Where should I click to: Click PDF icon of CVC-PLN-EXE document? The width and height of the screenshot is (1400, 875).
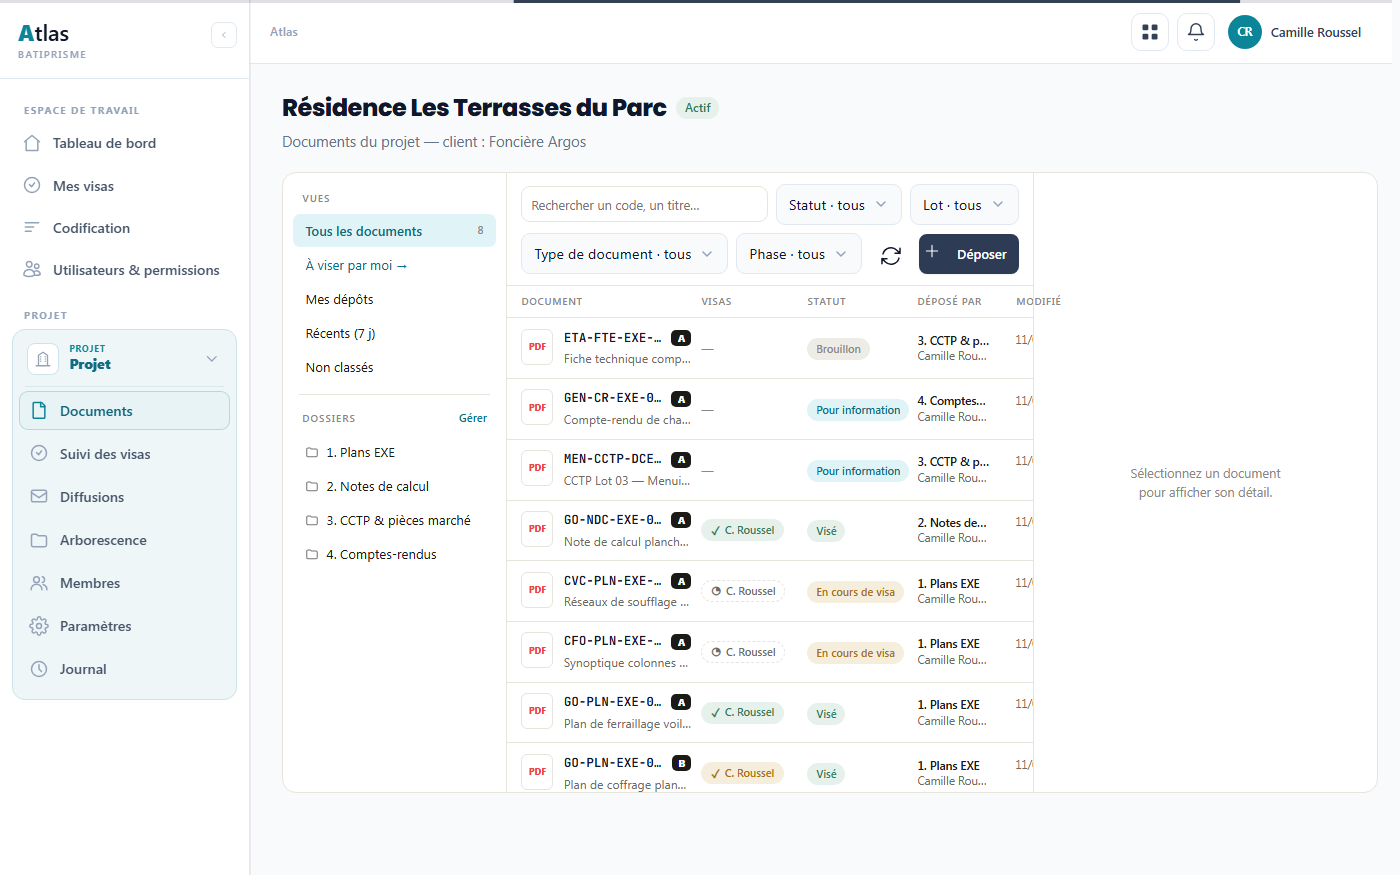tap(537, 590)
